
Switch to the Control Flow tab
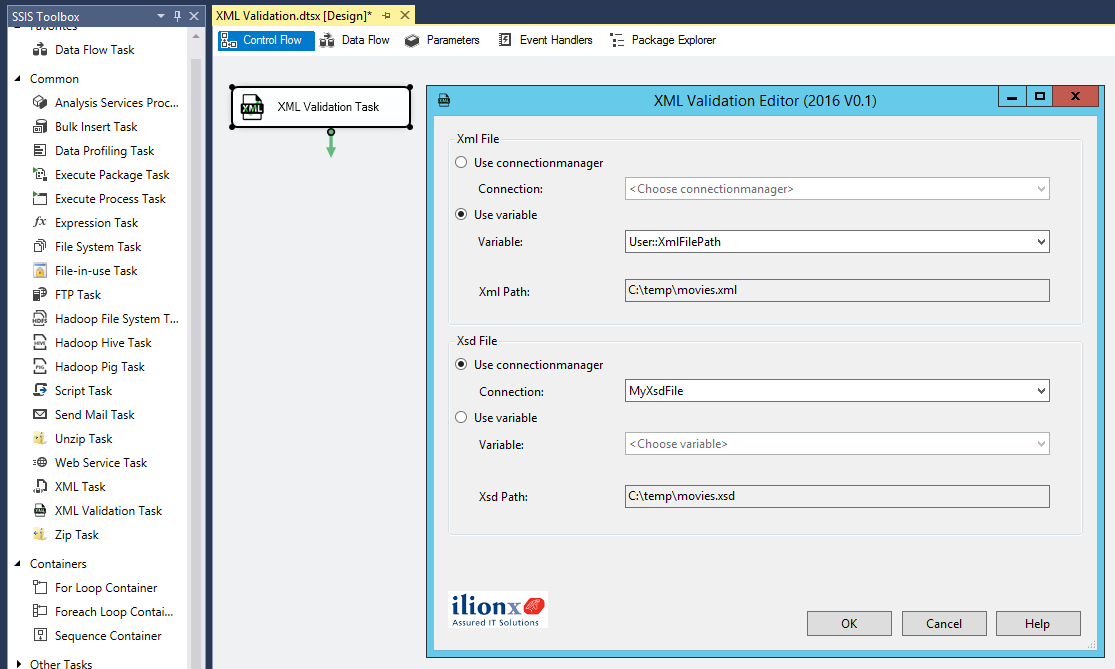(266, 40)
